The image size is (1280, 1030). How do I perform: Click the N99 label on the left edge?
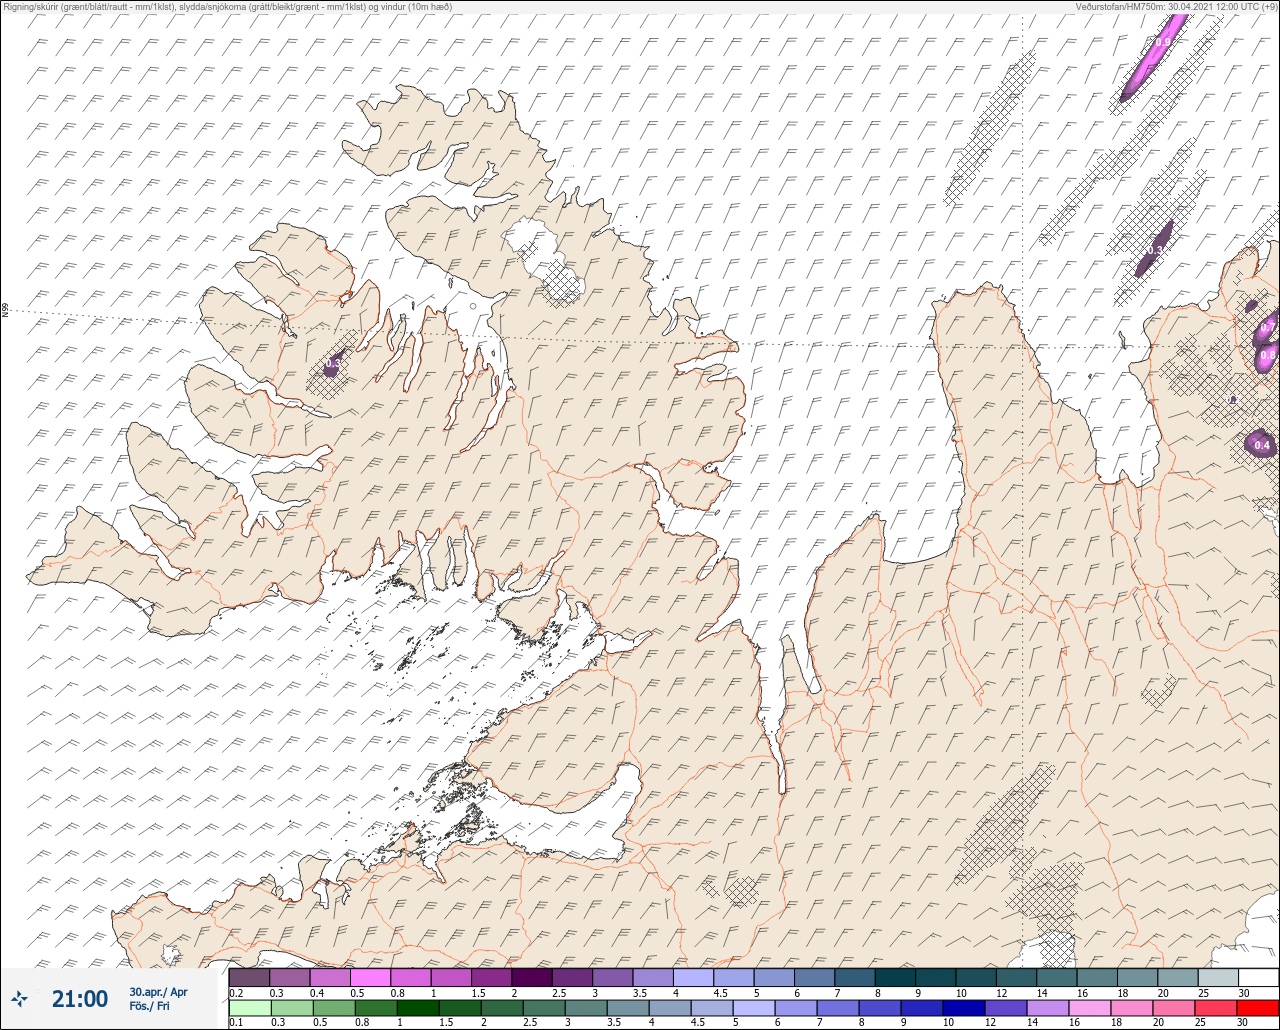(5, 311)
